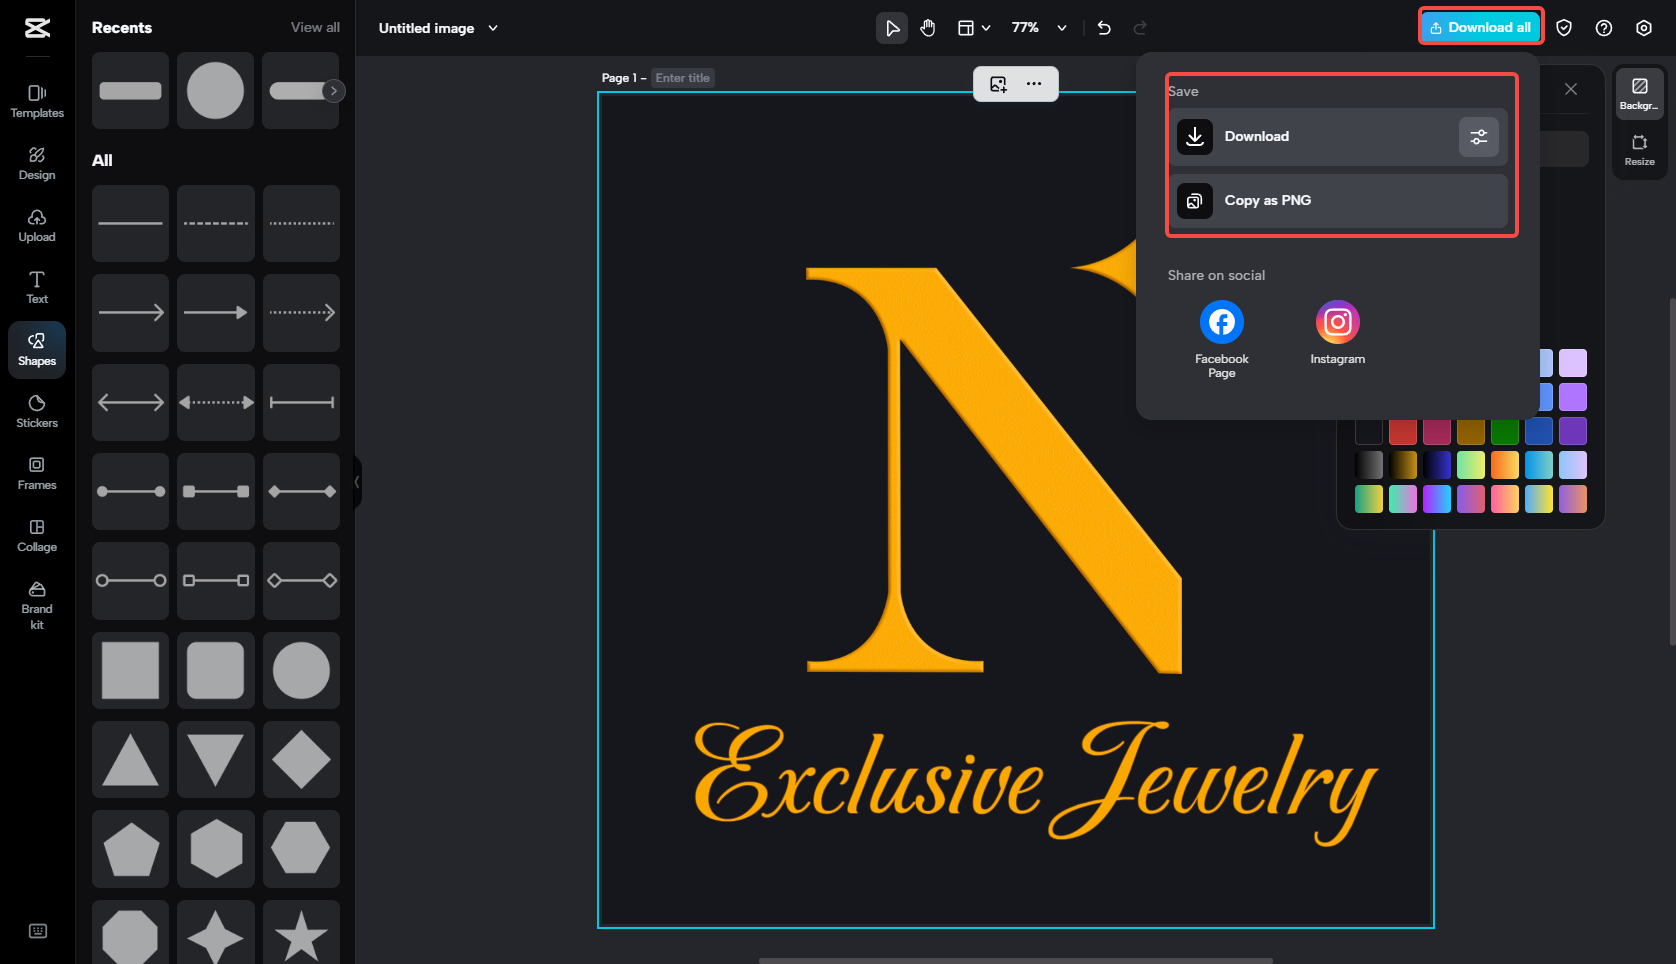Select the Page 1 label
1676x964 pixels.
pos(620,77)
